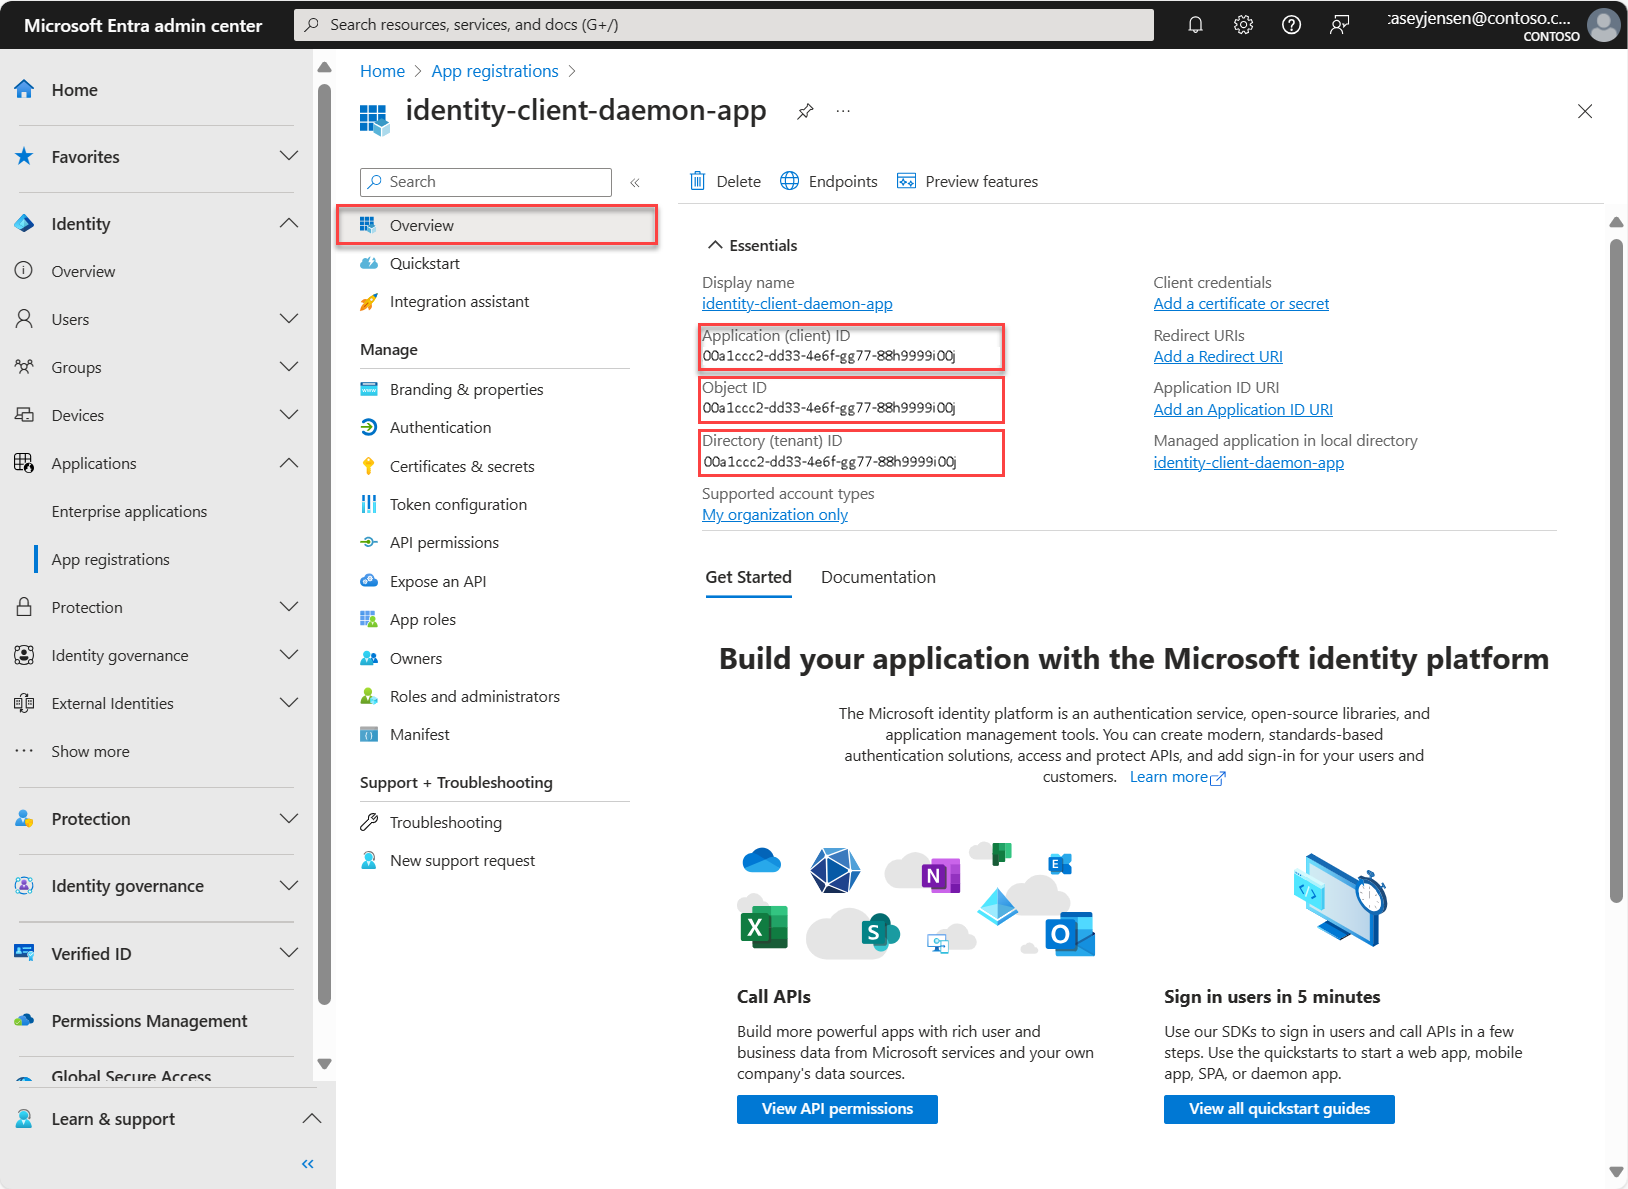Expand the Verified ID section
The width and height of the screenshot is (1628, 1189).
289,953
